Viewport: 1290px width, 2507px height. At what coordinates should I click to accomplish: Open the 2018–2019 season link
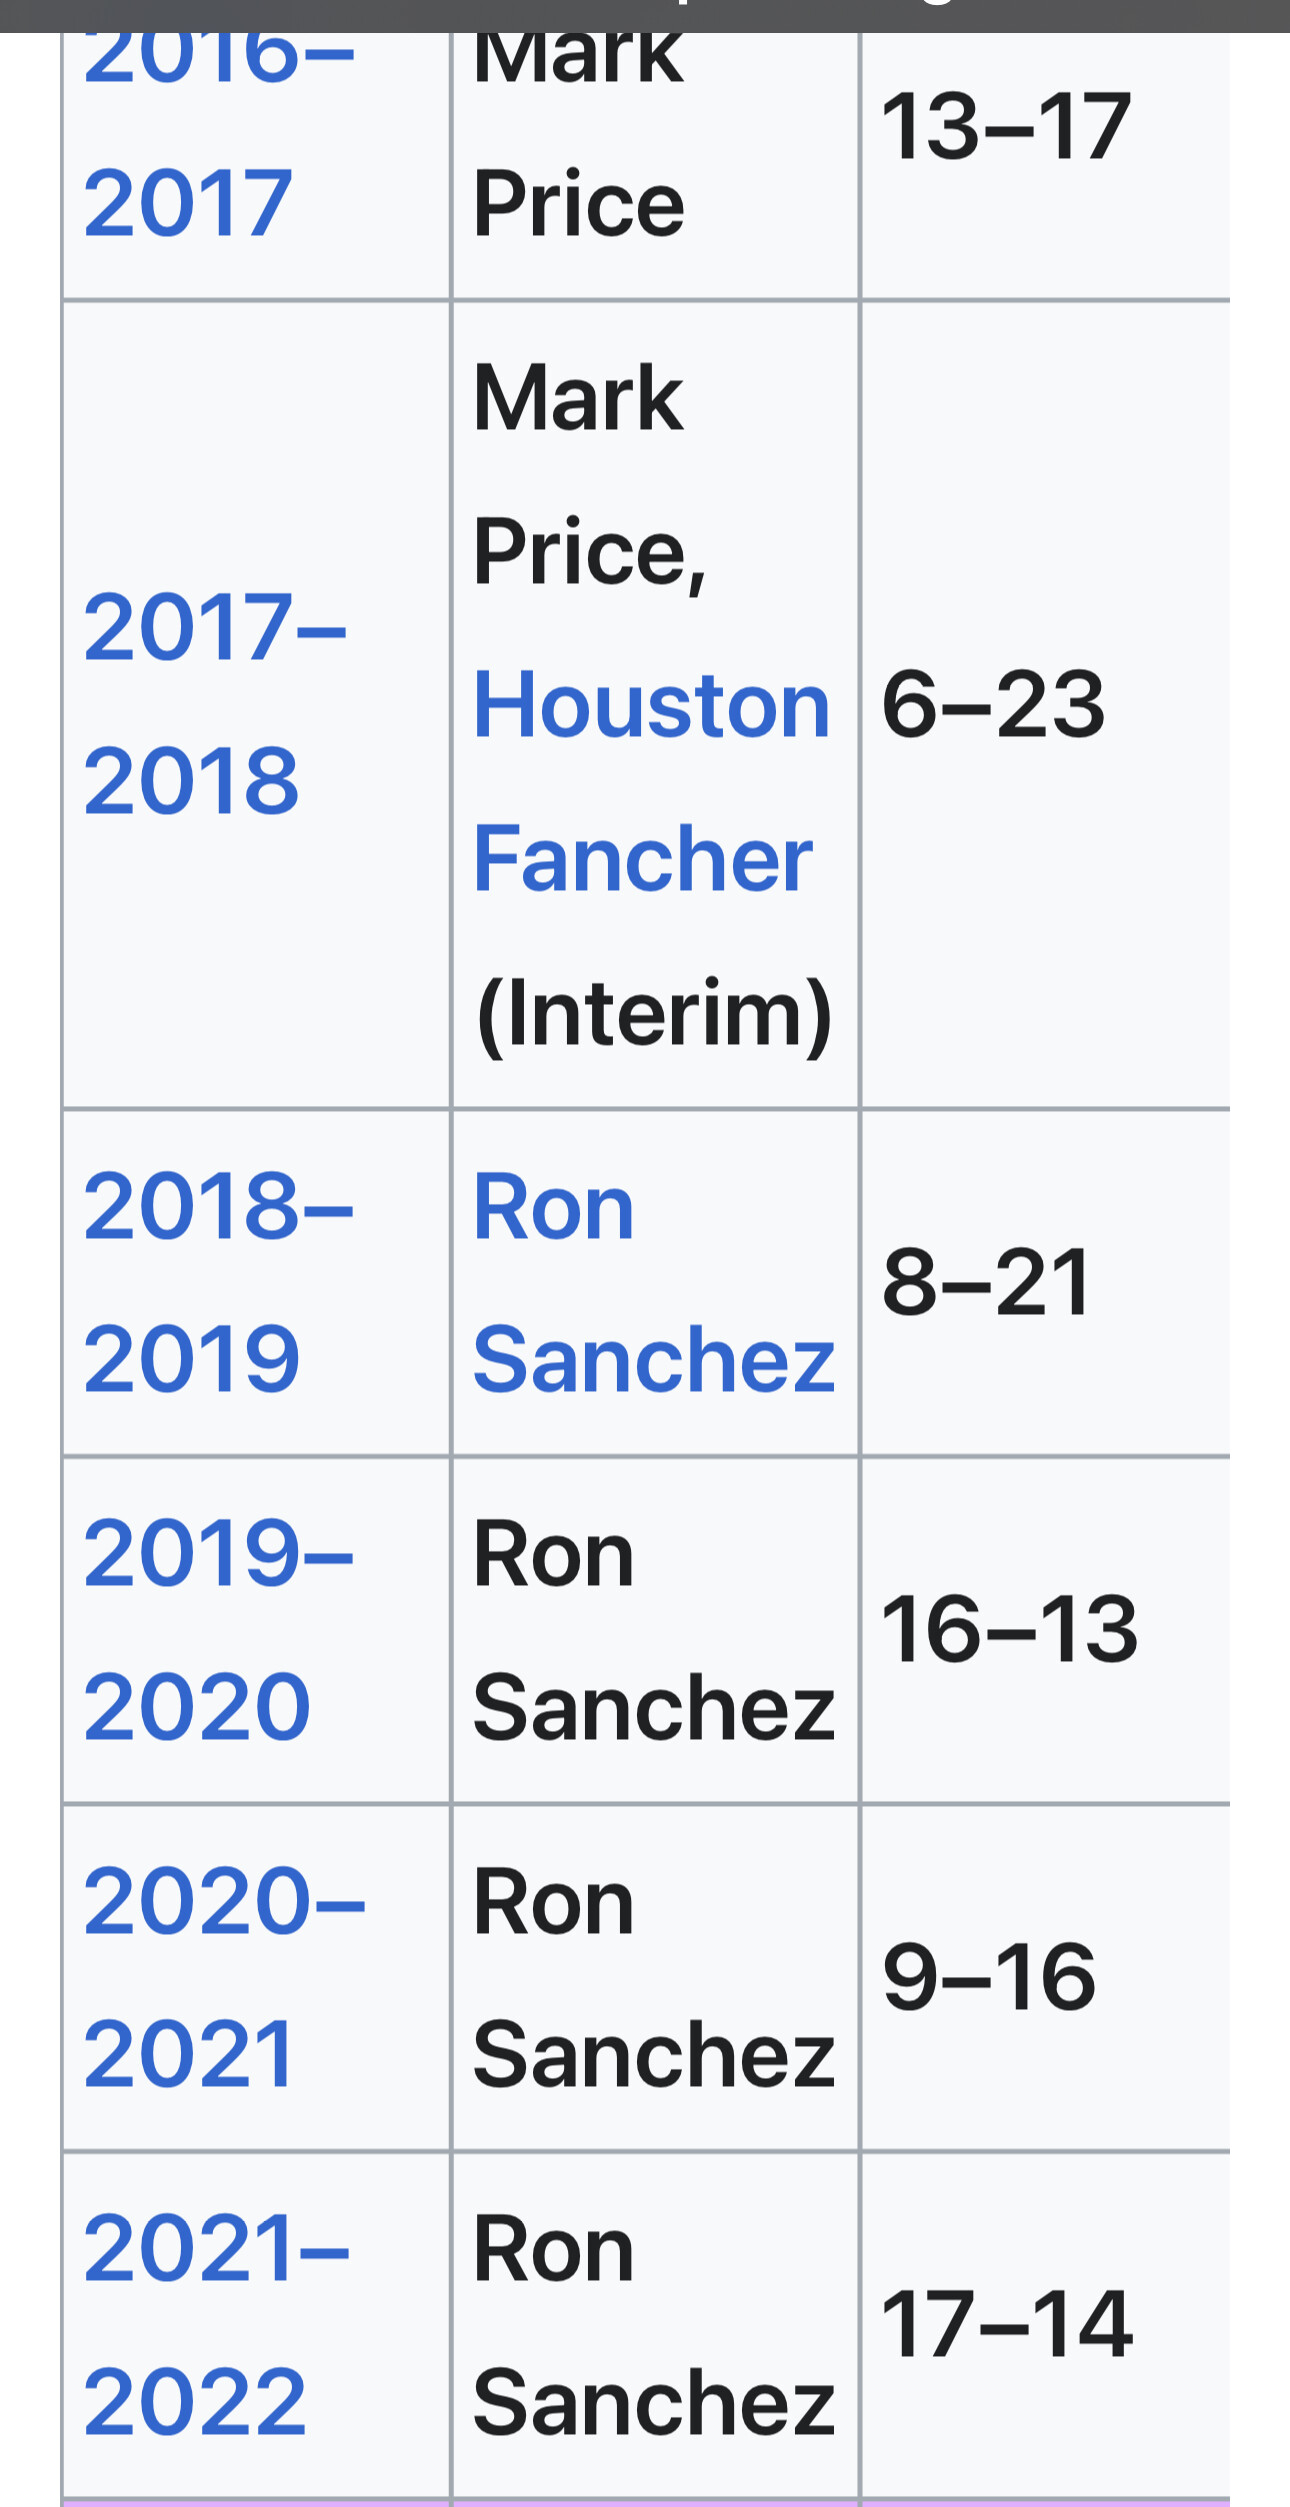pos(218,1281)
